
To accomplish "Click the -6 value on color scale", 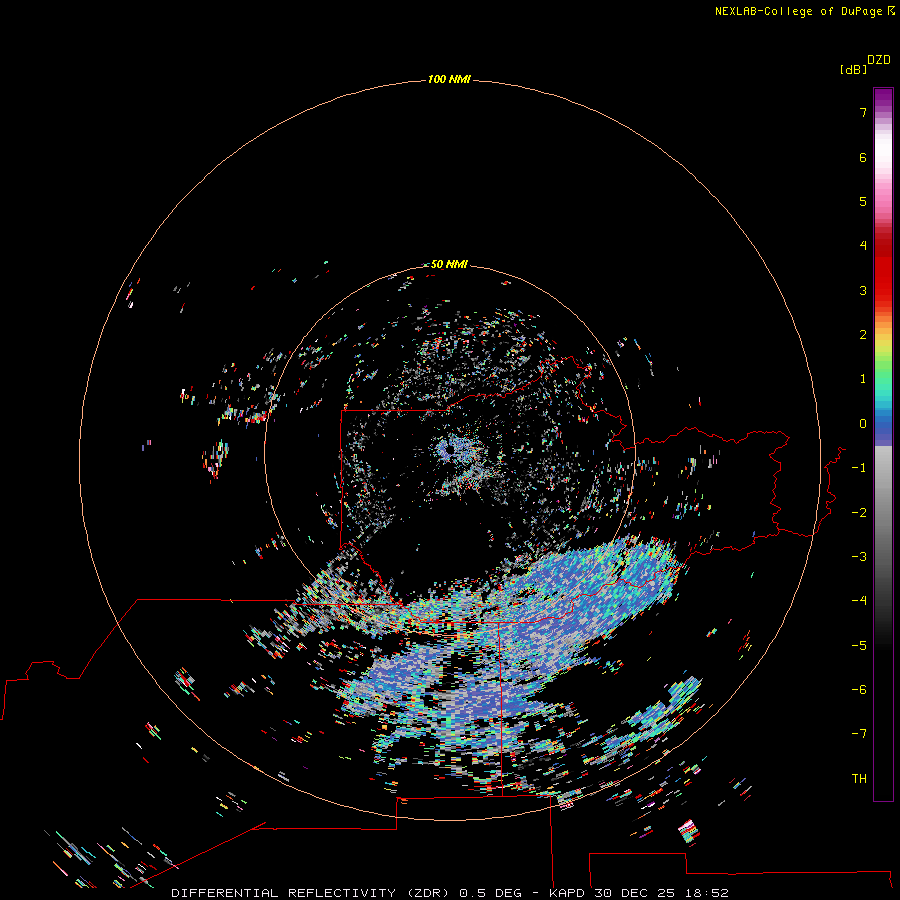I will click(x=859, y=689).
